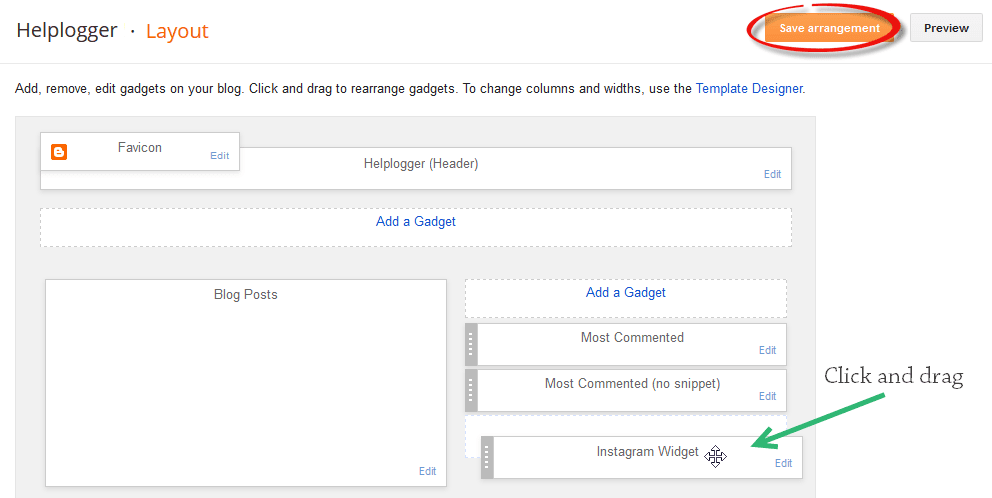This screenshot has height=498, width=992.
Task: Edit the Instagram Widget gadget
Action: [x=783, y=463]
